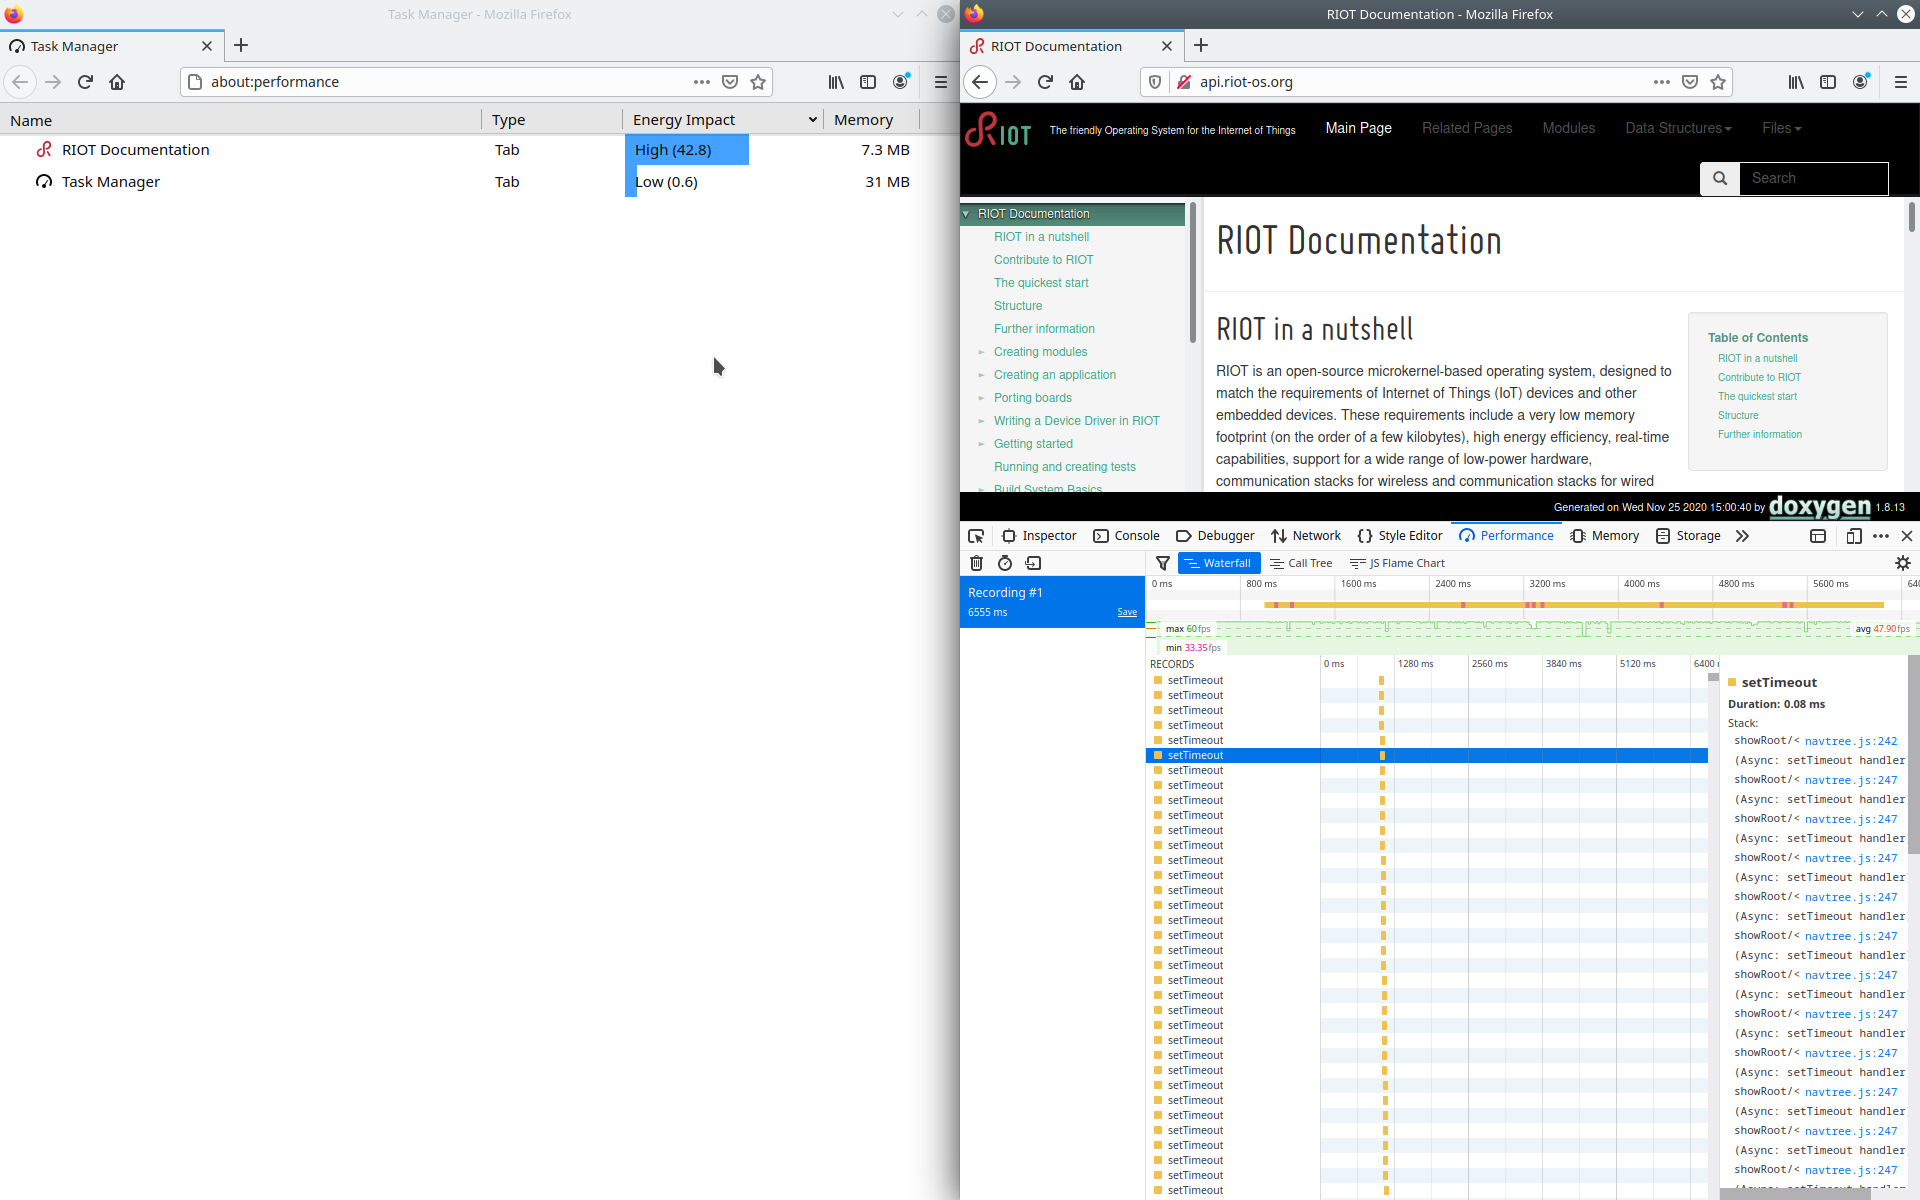
Task: Open the Style Editor tab
Action: [x=1400, y=536]
